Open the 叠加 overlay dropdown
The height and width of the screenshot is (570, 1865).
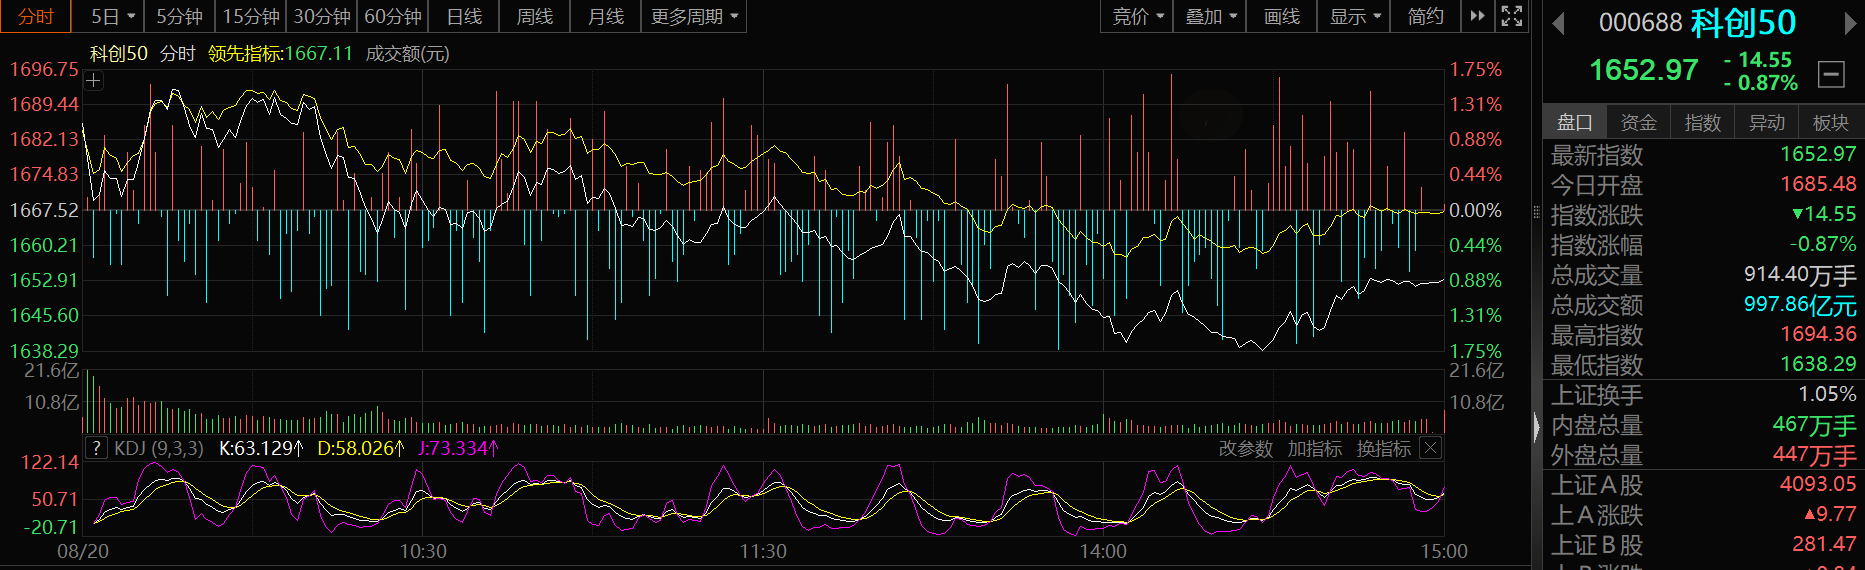tap(1211, 16)
